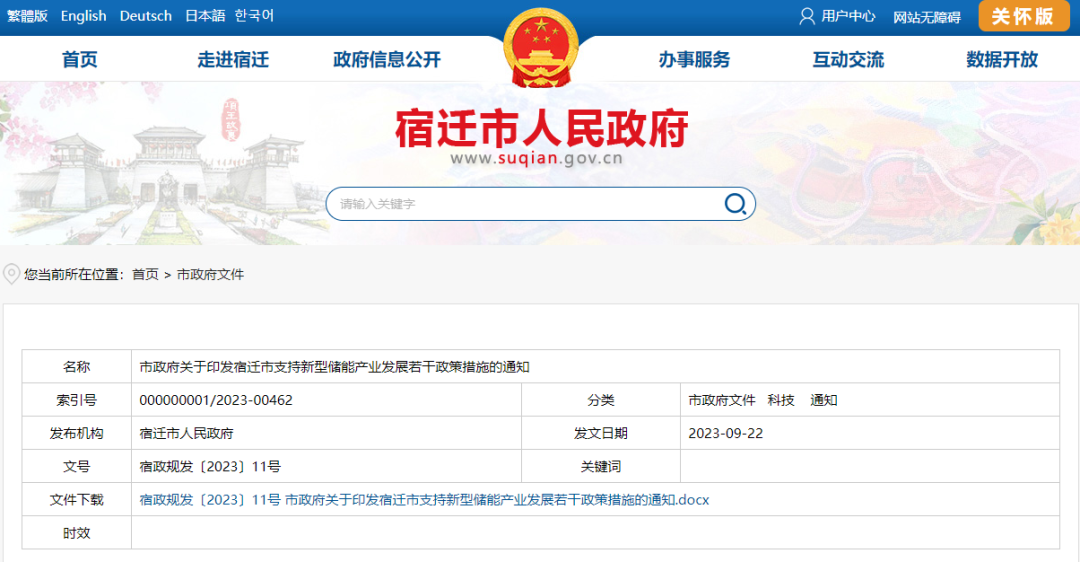Open 办事服务 navigation item
1080x562 pixels.
(x=694, y=60)
